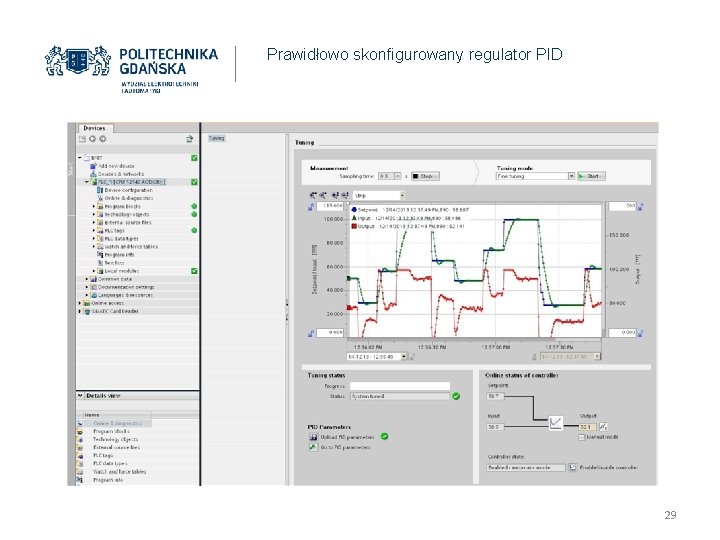Open the Strip chart mode dropdown
Image resolution: width=720 pixels, height=540 pixels.
coord(402,196)
